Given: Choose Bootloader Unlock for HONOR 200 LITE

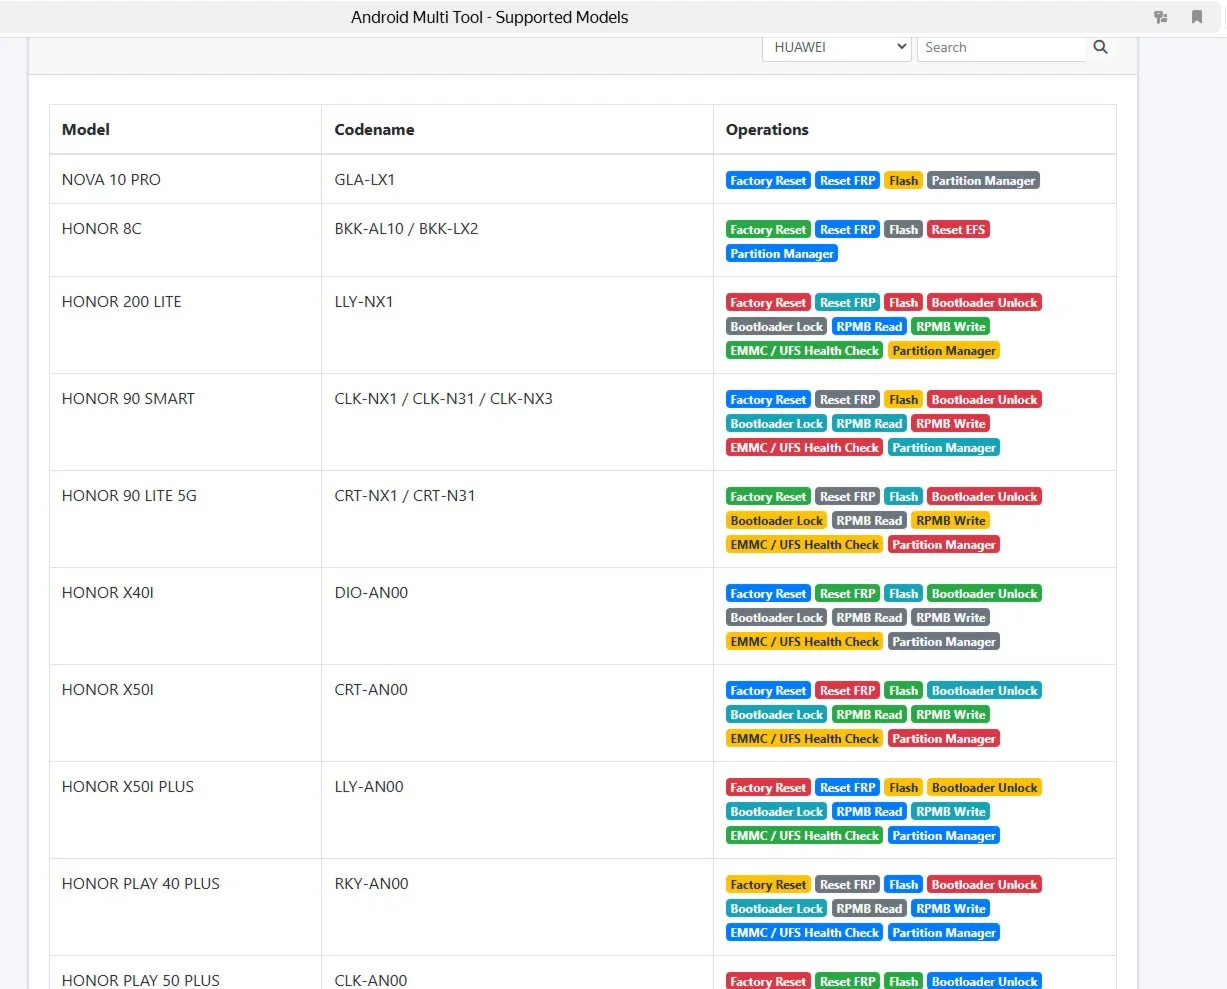Looking at the screenshot, I should [985, 303].
